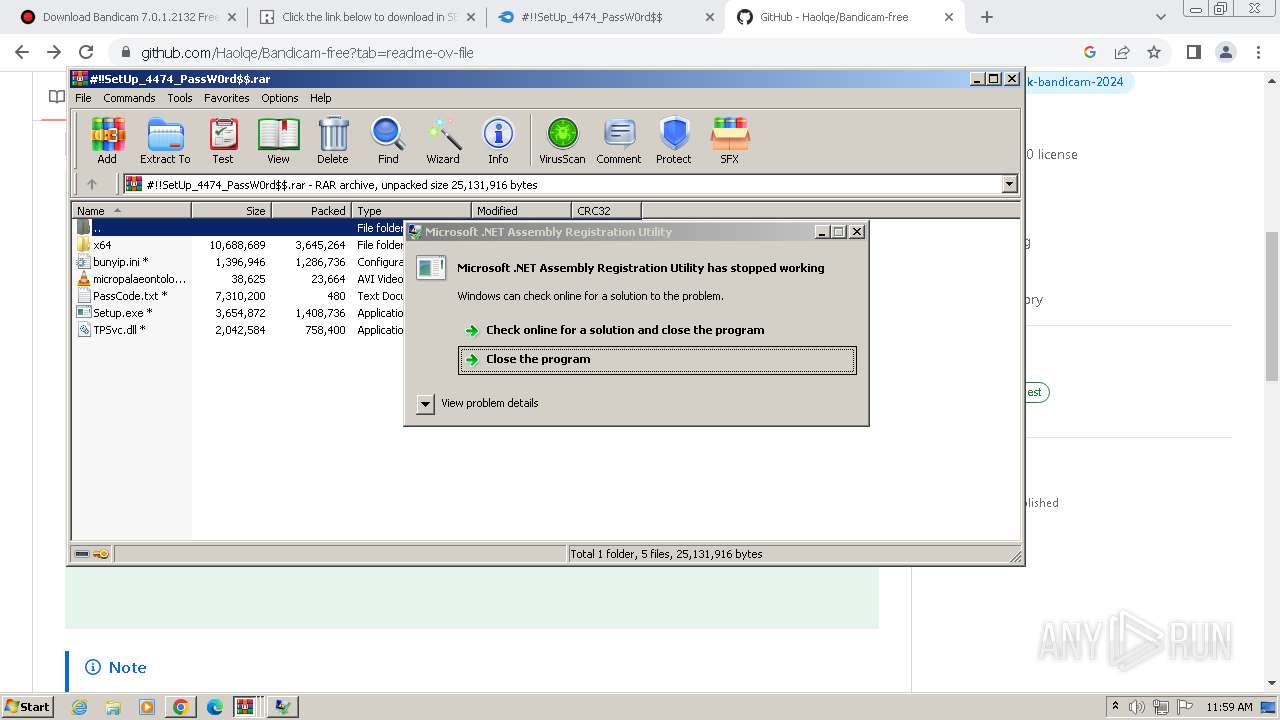1280x720 pixels.
Task: Open the Wizard wand icon
Action: click(x=443, y=140)
